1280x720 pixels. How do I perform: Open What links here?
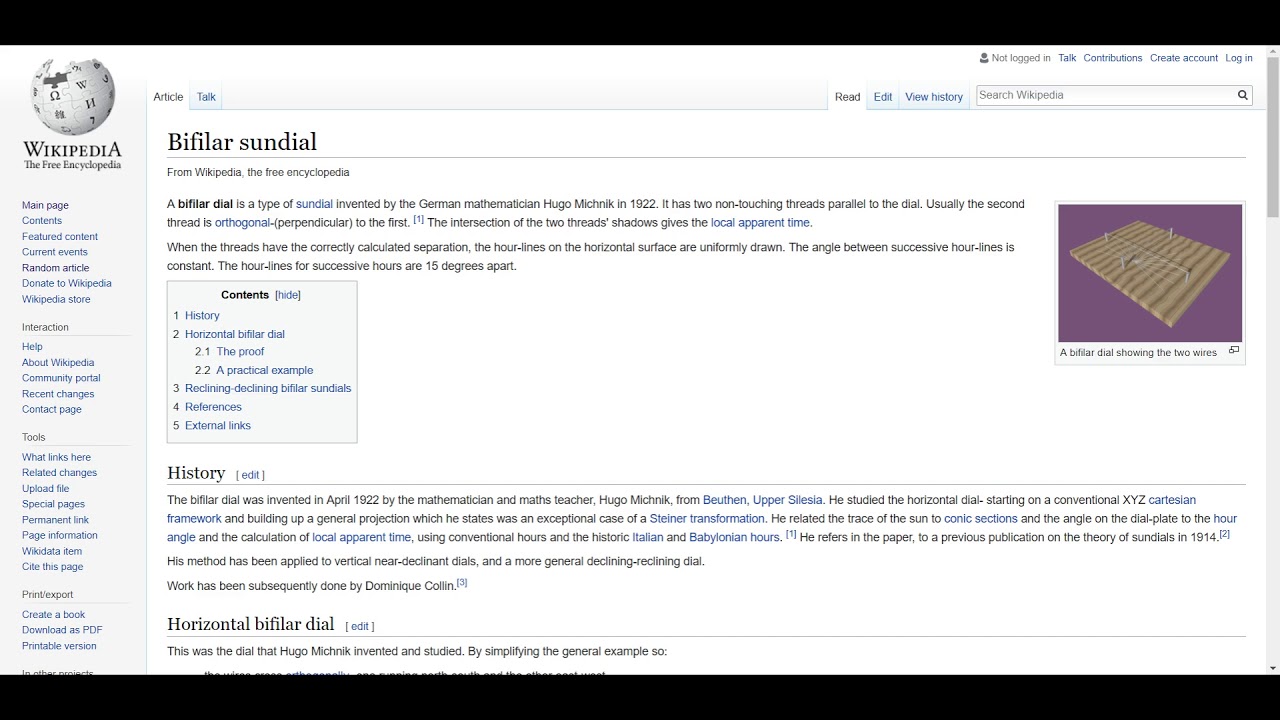click(x=56, y=457)
